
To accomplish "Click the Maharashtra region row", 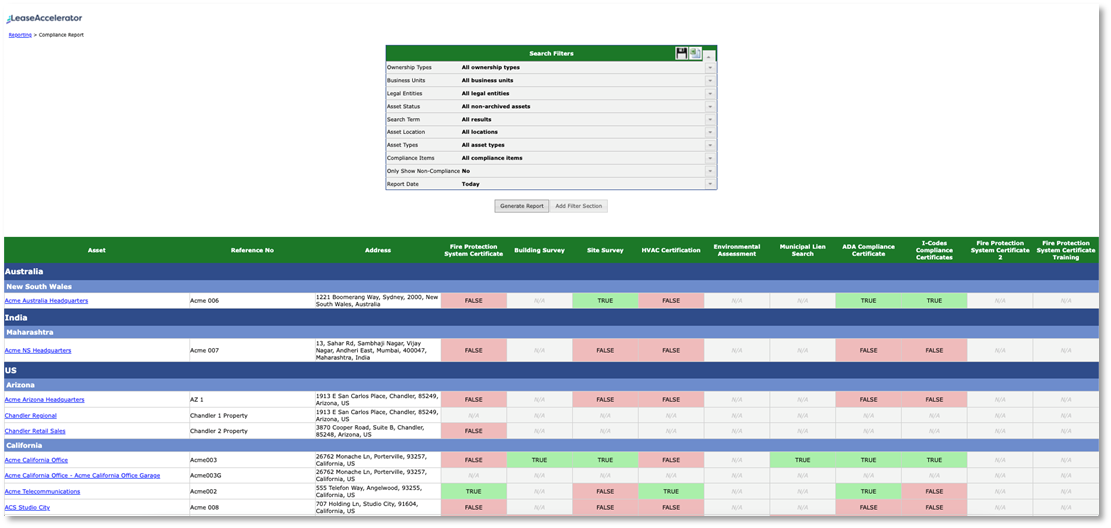I will pos(551,332).
